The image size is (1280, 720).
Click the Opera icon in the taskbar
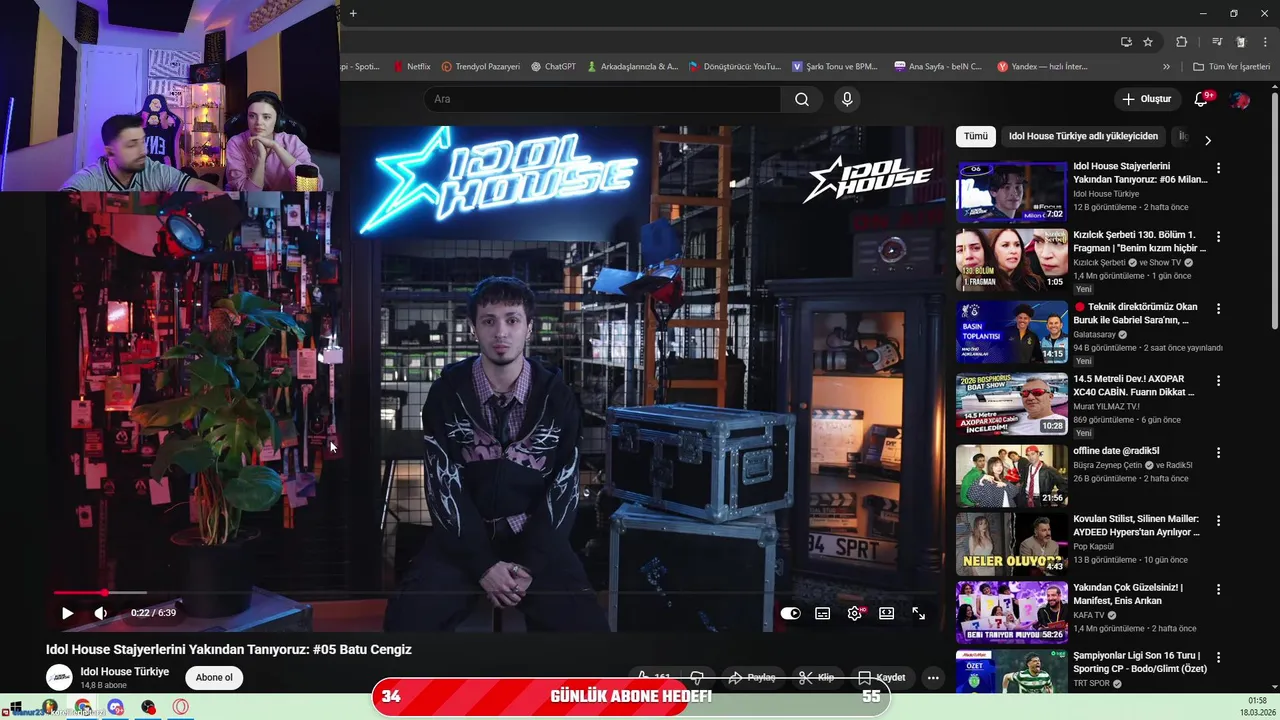click(x=181, y=707)
